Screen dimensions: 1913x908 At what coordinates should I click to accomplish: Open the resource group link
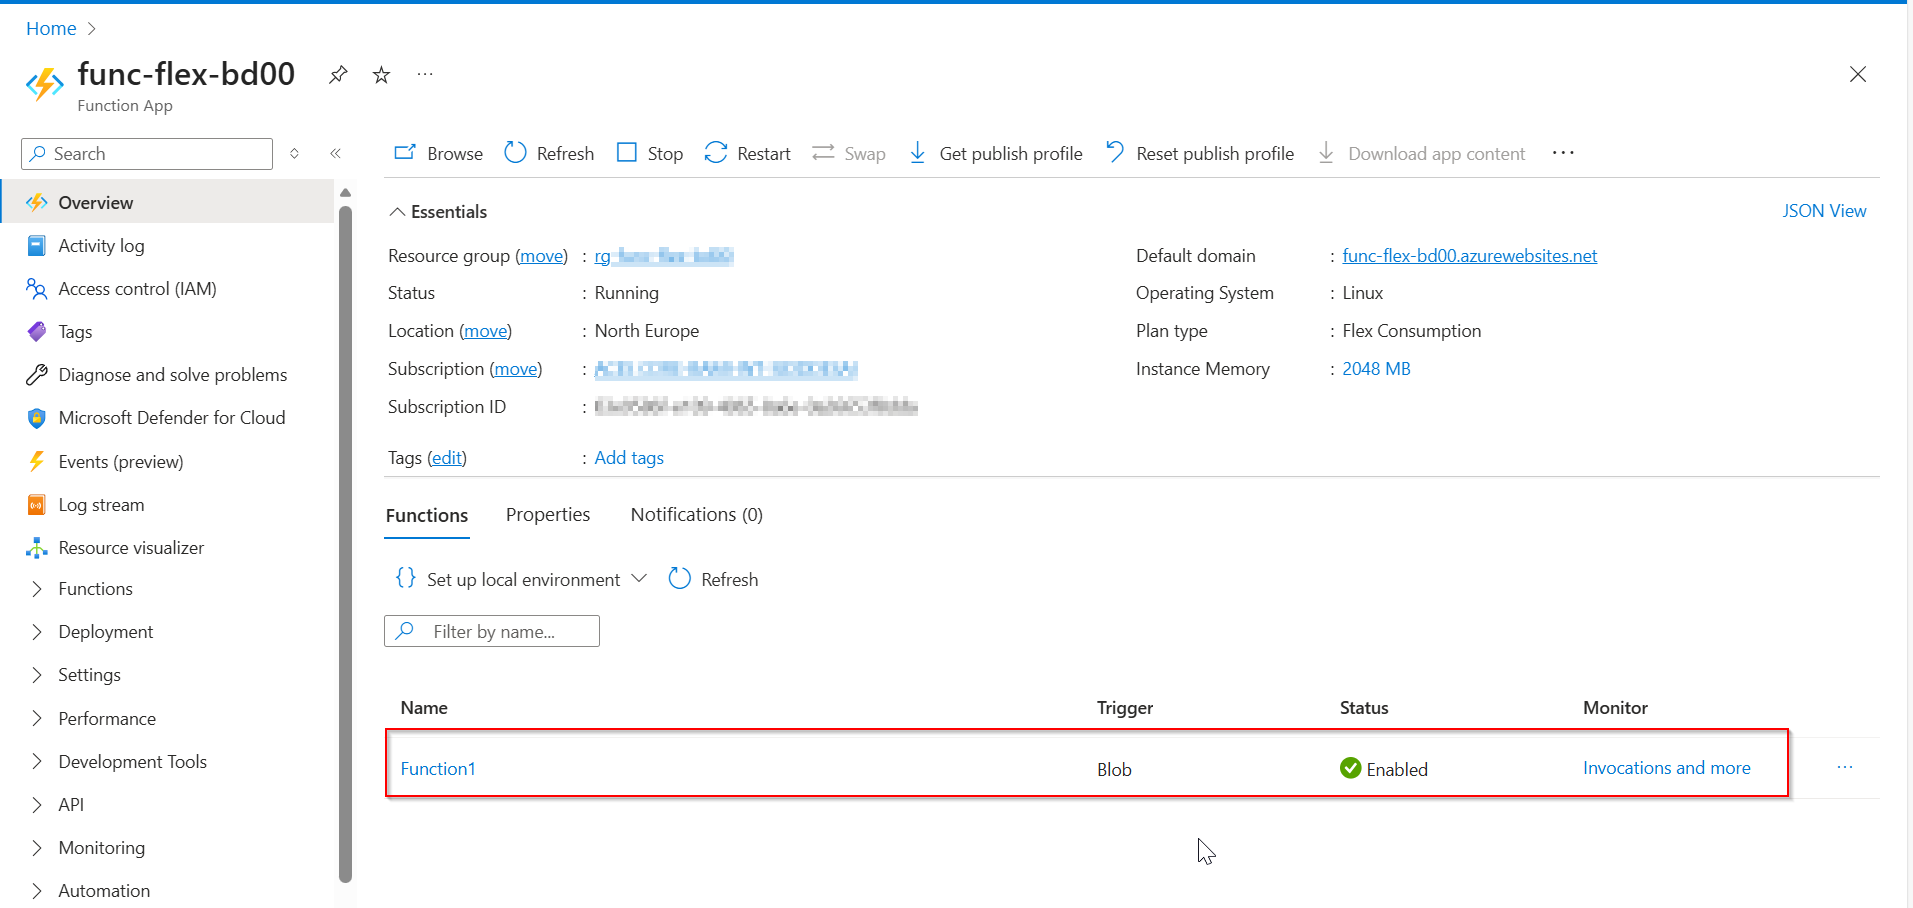(x=664, y=256)
